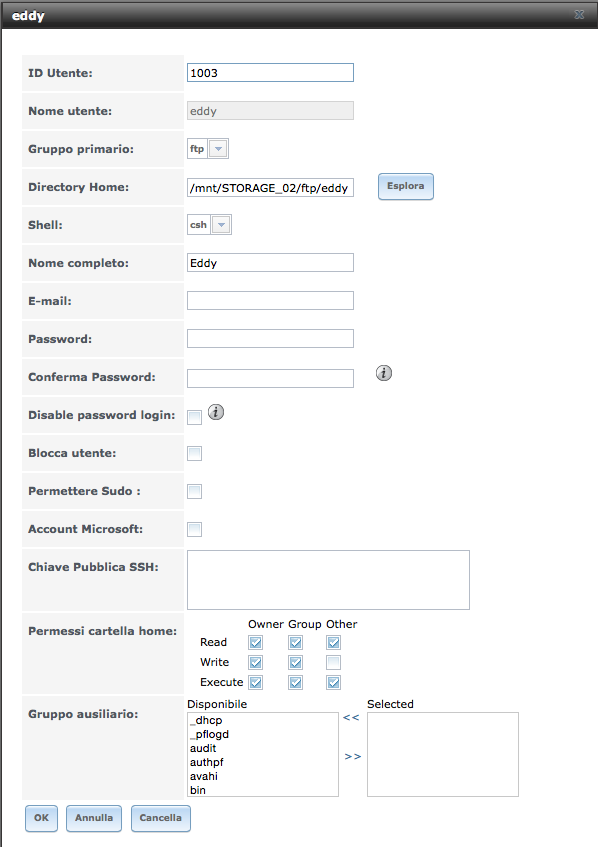Click the Annulla button
This screenshot has width=598, height=847.
pyautogui.click(x=94, y=818)
